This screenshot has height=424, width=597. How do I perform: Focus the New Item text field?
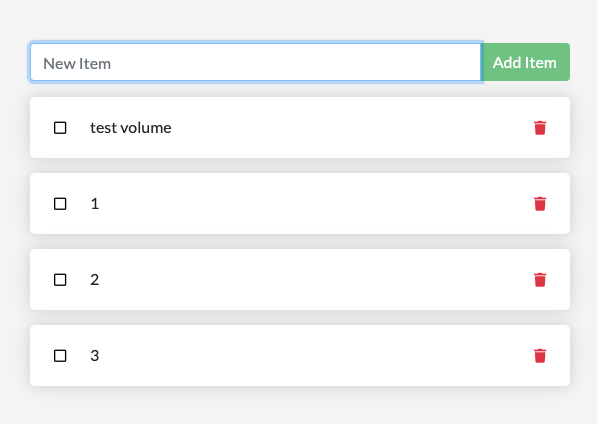click(x=256, y=62)
